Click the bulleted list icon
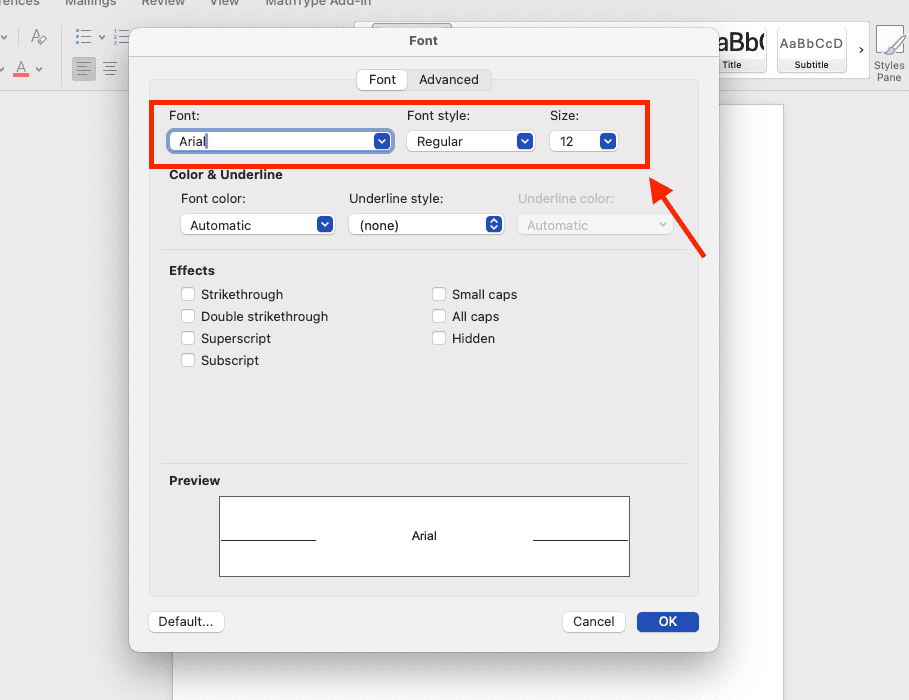 click(83, 37)
